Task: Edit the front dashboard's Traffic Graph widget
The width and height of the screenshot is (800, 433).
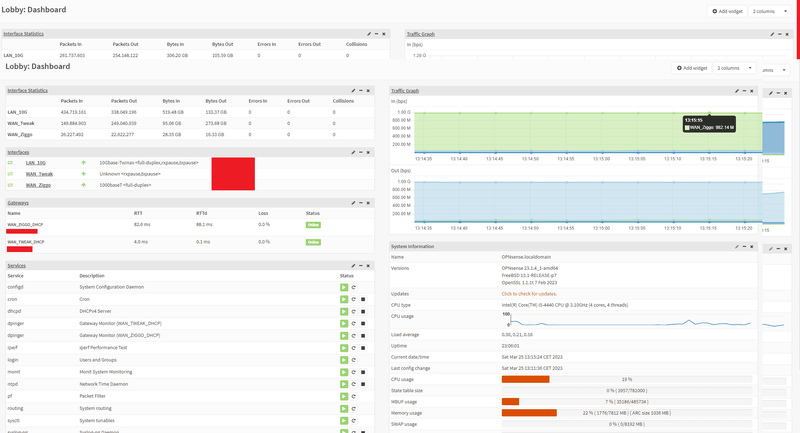Action: 737,91
